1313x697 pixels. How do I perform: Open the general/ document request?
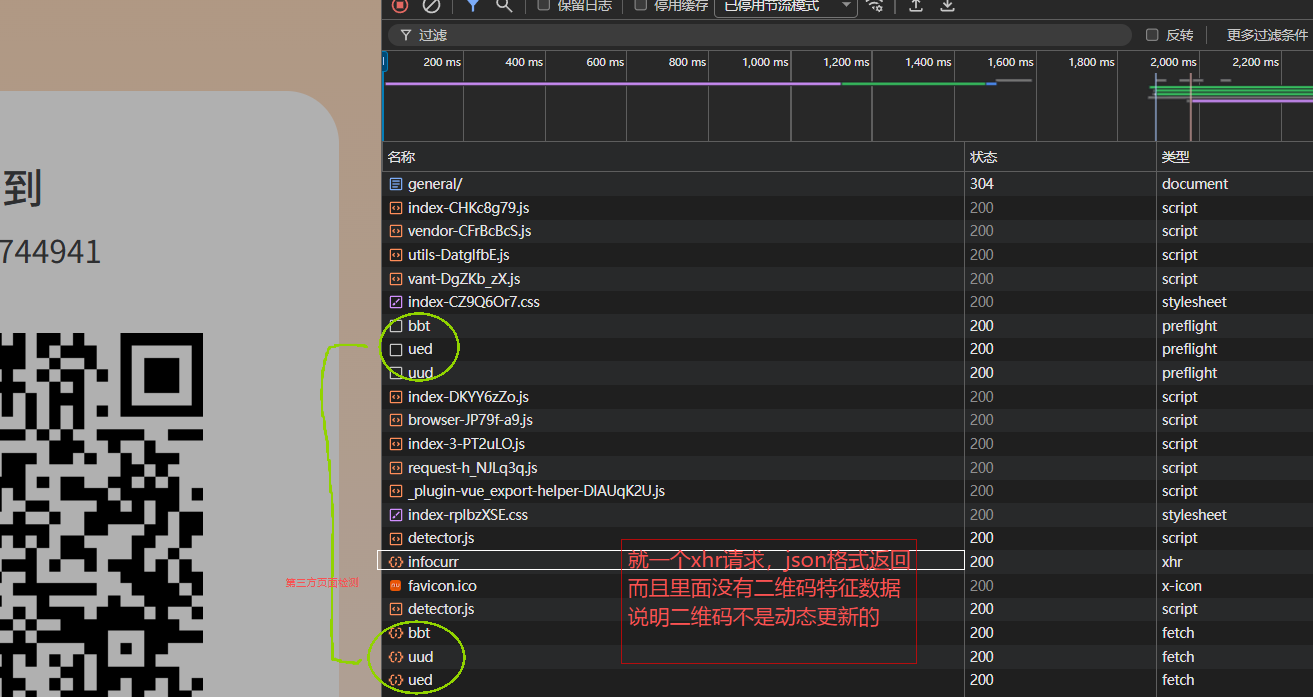click(435, 184)
